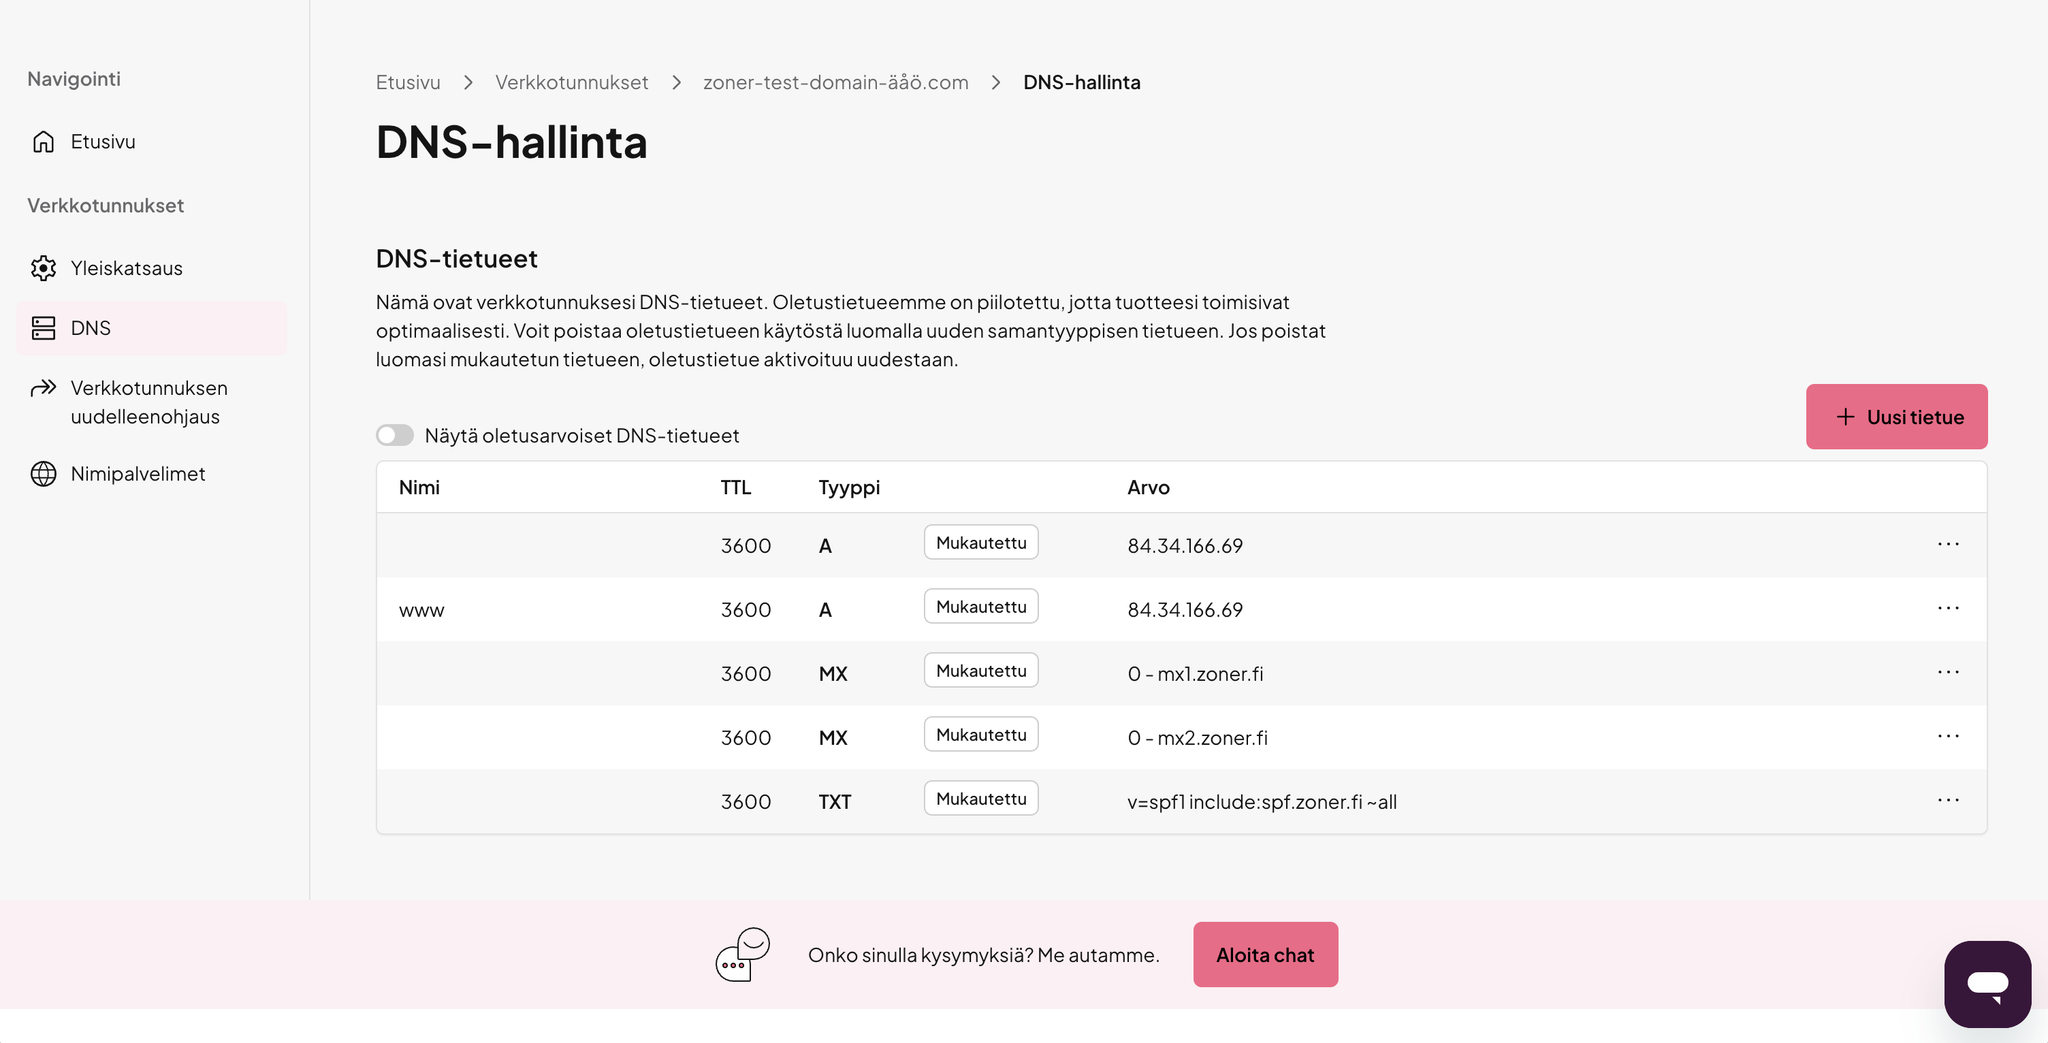This screenshot has height=1043, width=2048.
Task: Click the Arvo column header
Action: tap(1148, 487)
